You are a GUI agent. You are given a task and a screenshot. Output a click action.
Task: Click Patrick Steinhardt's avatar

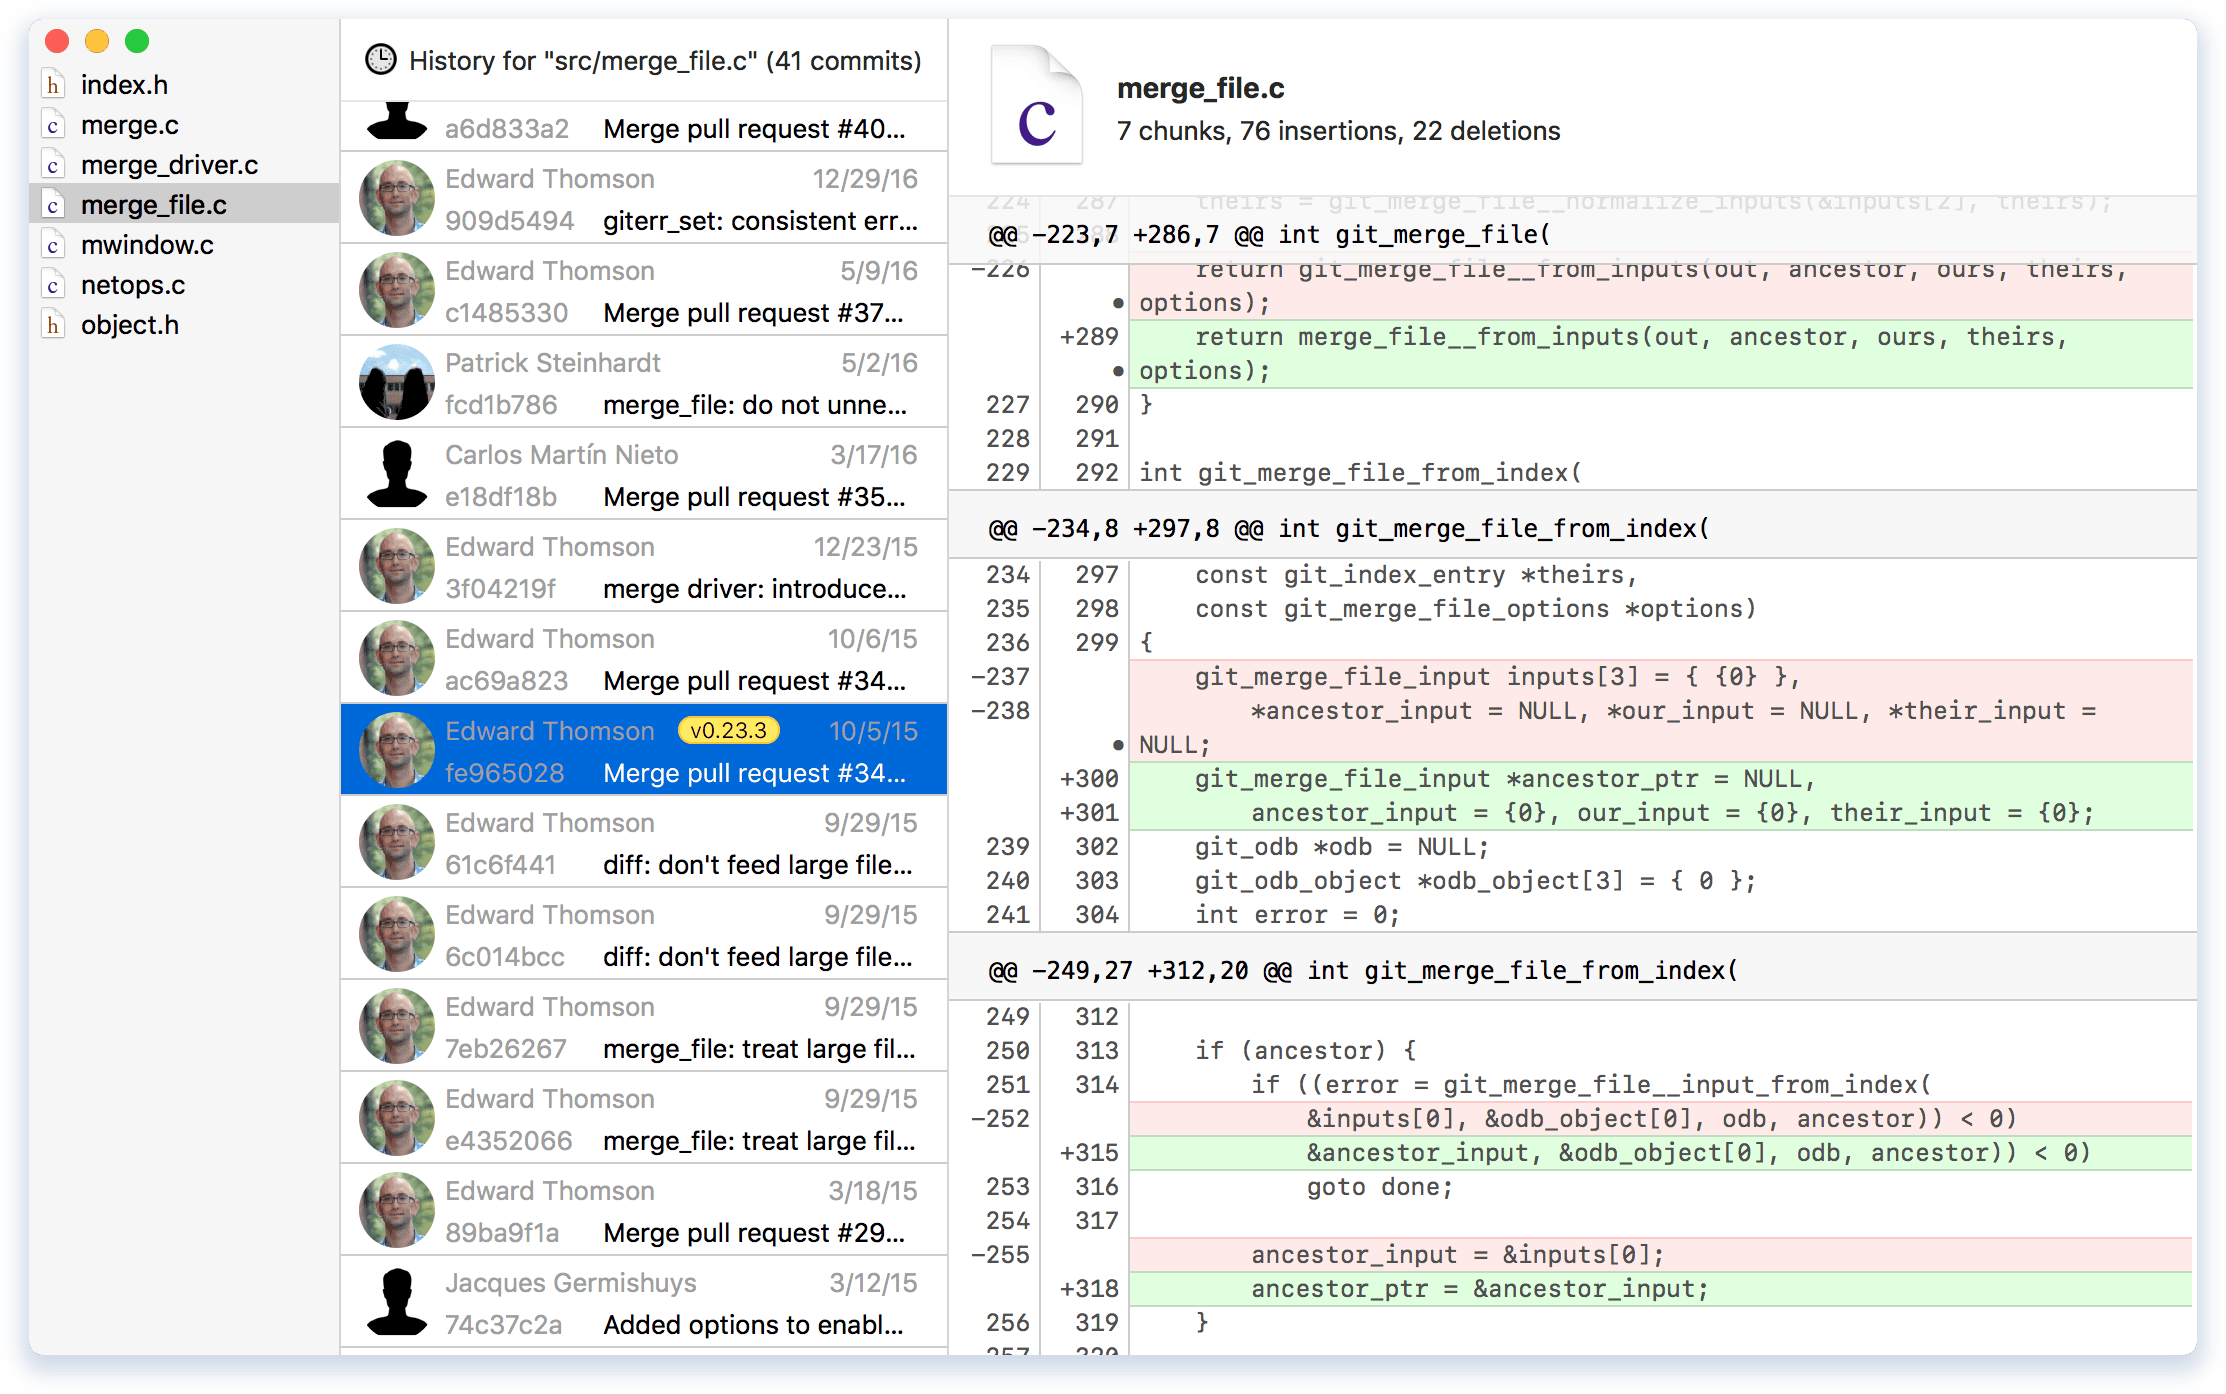pos(397,382)
